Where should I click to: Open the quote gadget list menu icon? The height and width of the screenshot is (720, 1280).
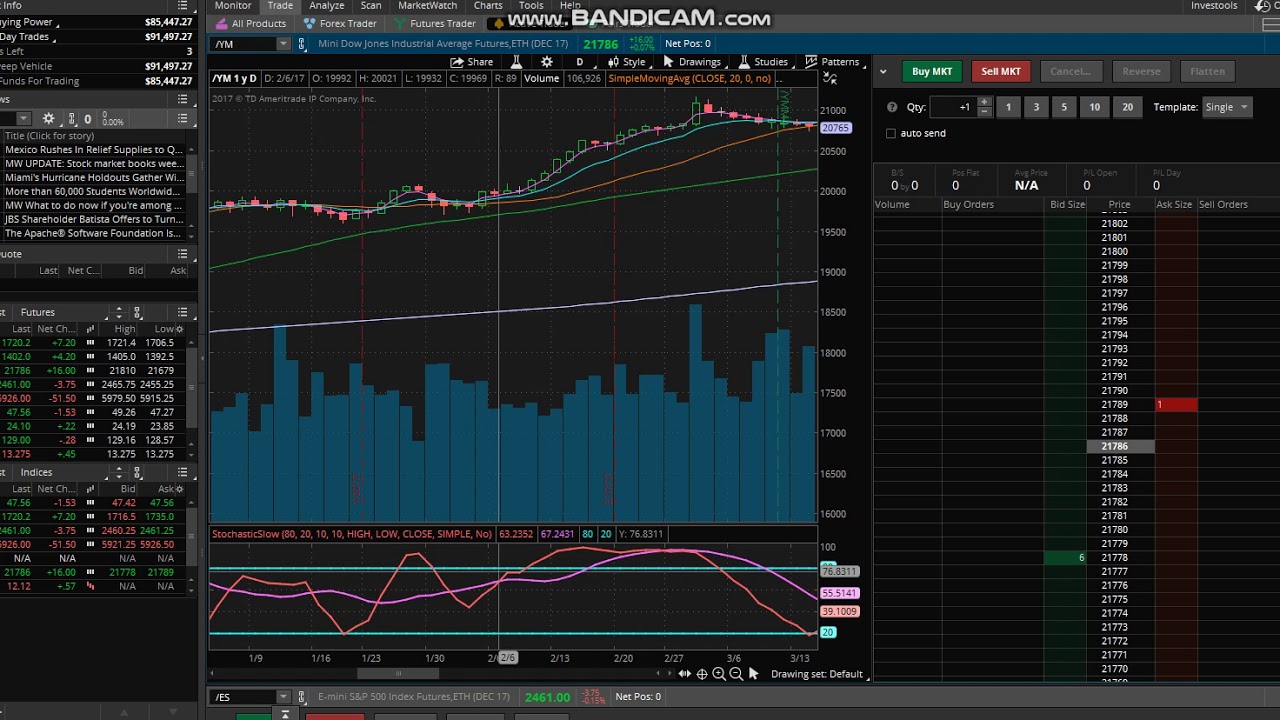pyautogui.click(x=182, y=254)
